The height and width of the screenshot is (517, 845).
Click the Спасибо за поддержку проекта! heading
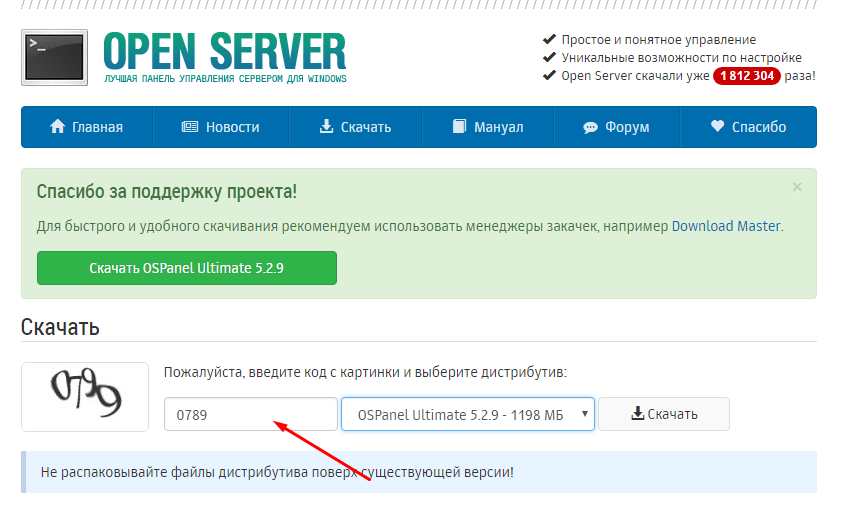pos(167,192)
